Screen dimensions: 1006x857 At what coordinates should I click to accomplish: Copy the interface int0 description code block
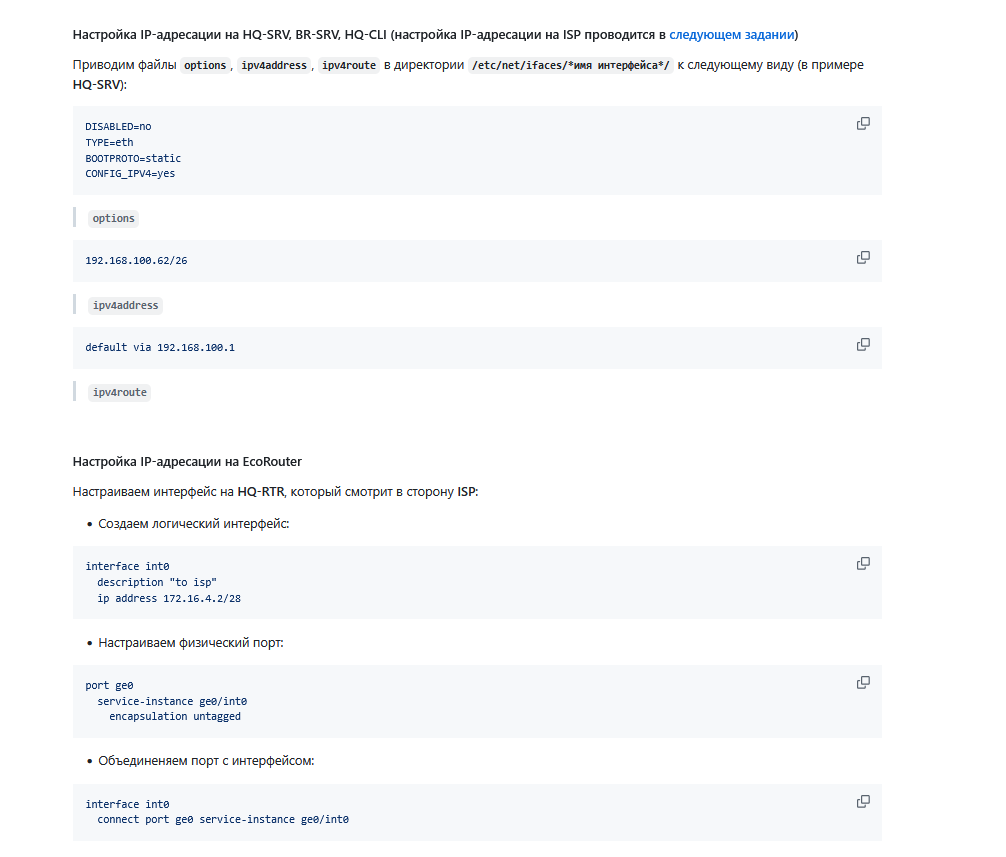(x=863, y=563)
